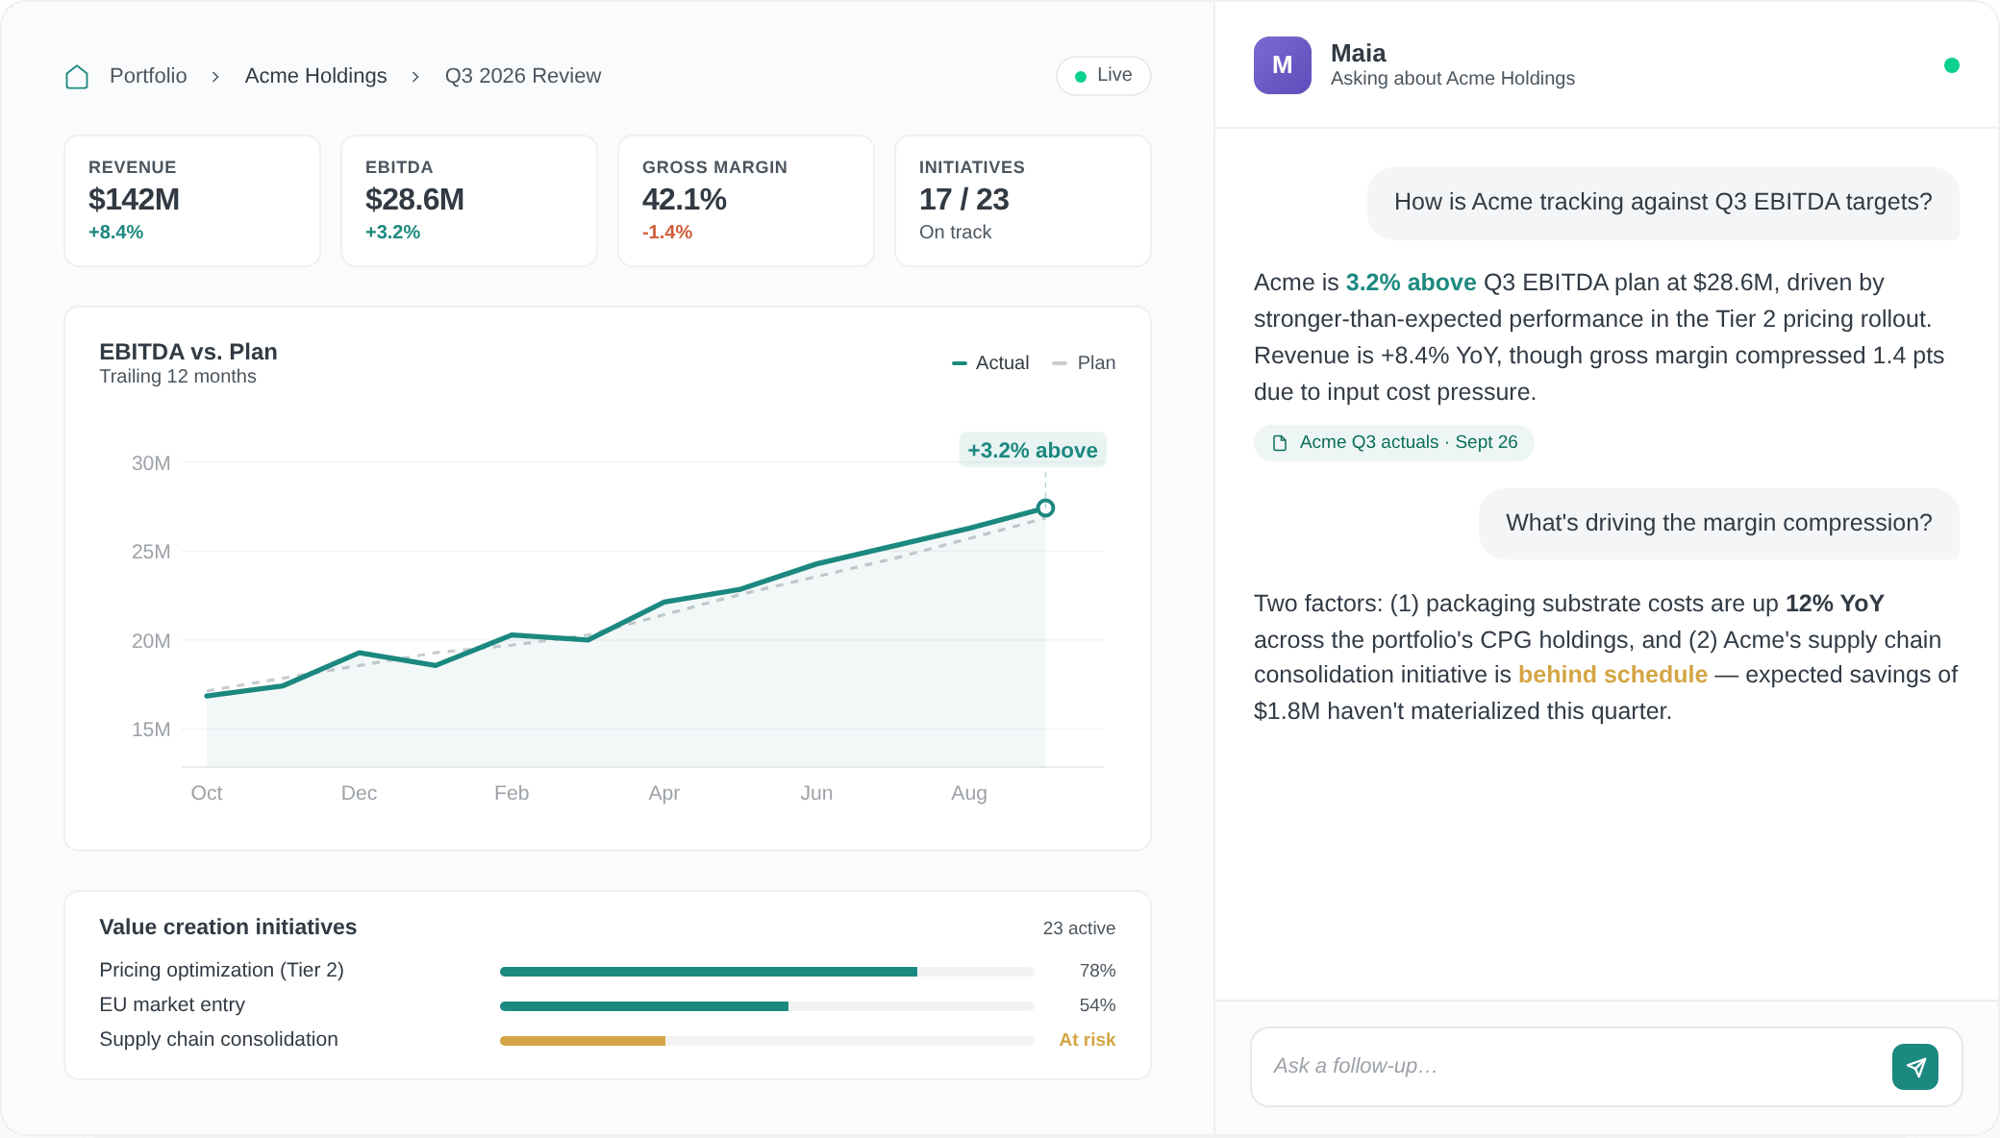
Task: Click EU market entry progress bar
Action: pyautogui.click(x=767, y=1006)
